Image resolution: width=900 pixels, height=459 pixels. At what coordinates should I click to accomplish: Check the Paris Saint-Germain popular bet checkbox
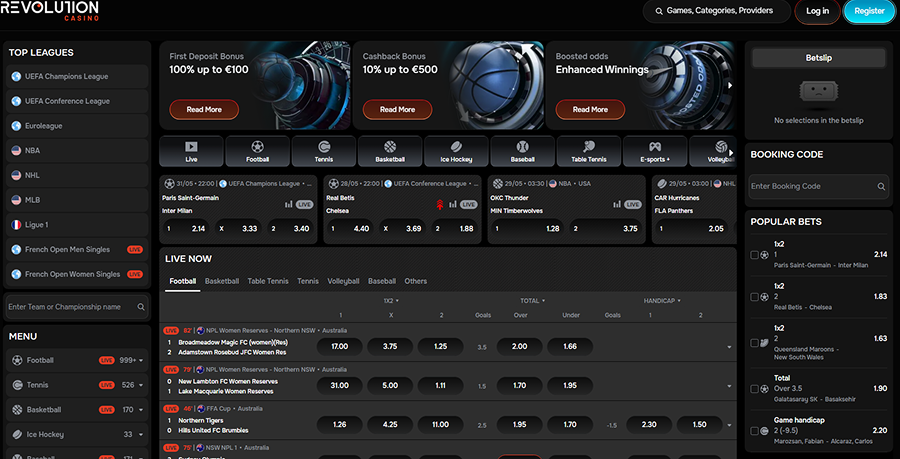click(754, 255)
